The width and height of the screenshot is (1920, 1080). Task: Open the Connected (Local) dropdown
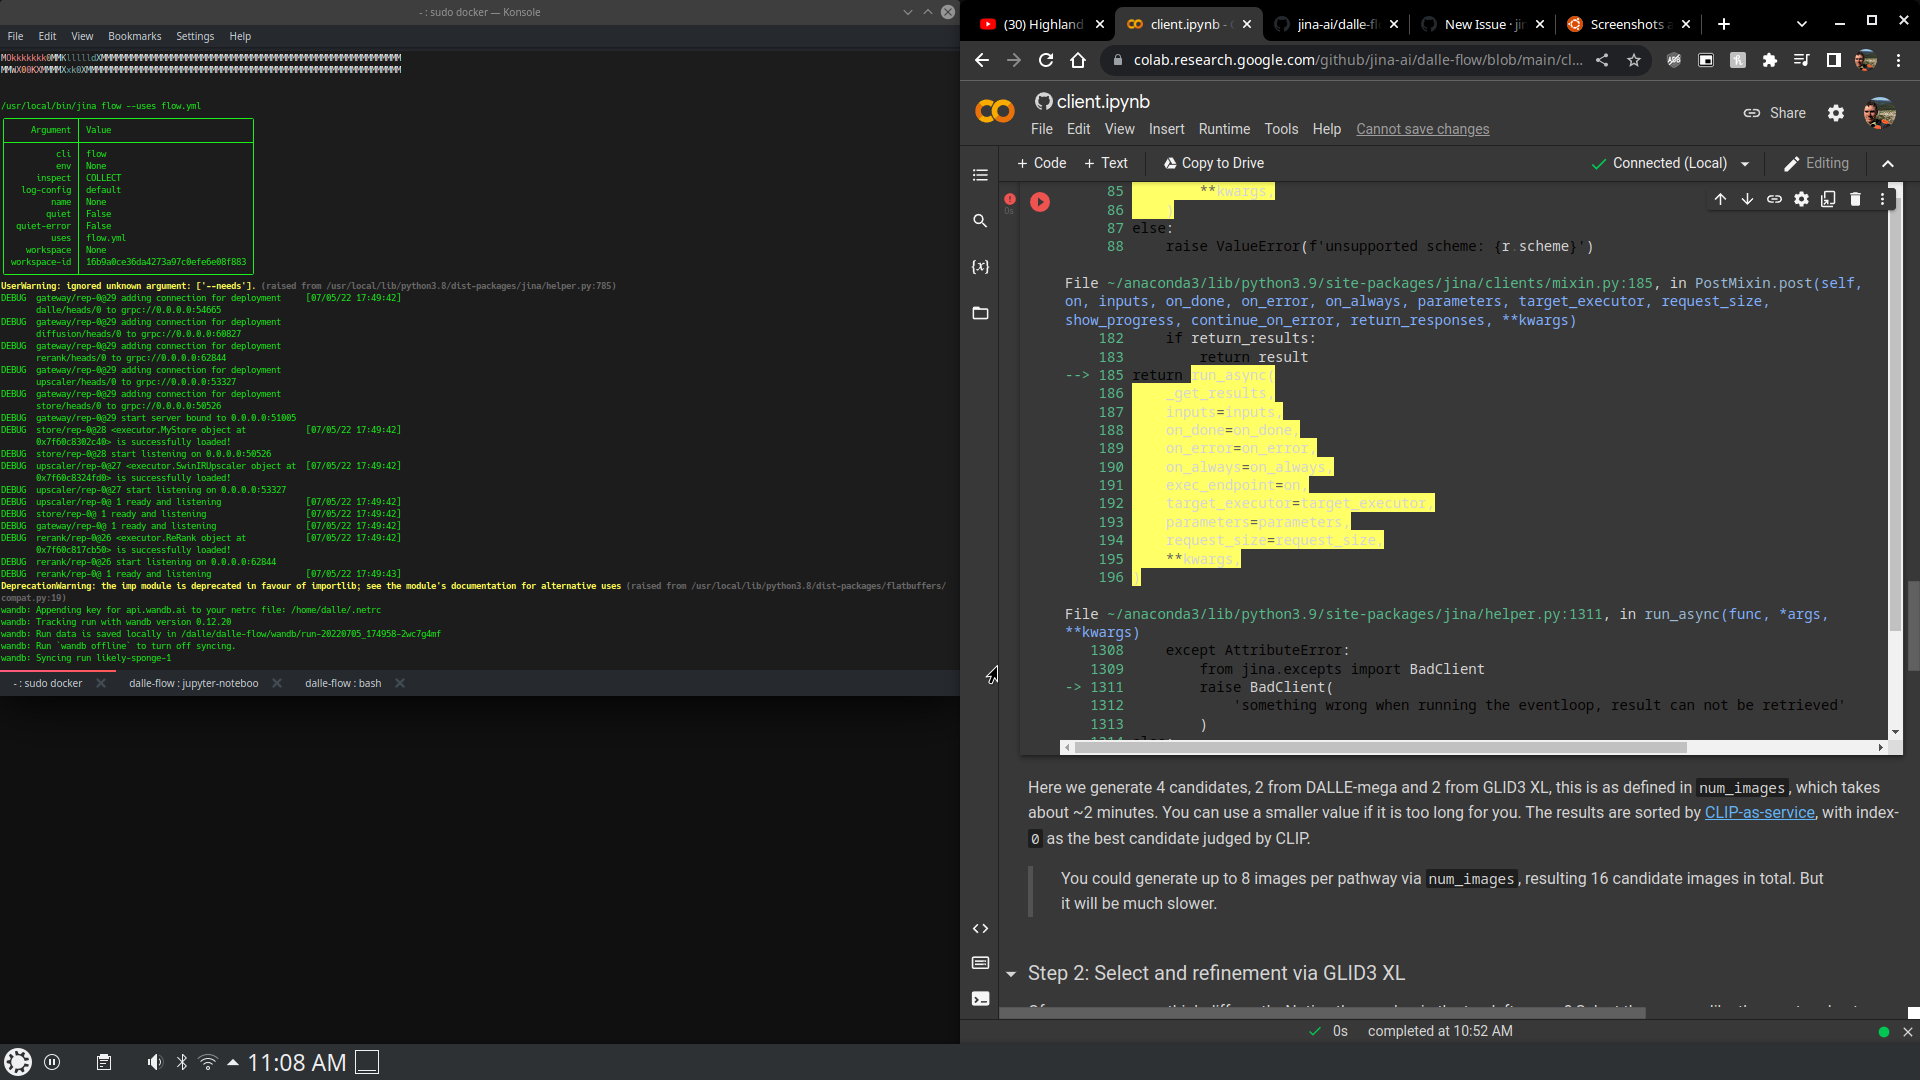(x=1746, y=162)
